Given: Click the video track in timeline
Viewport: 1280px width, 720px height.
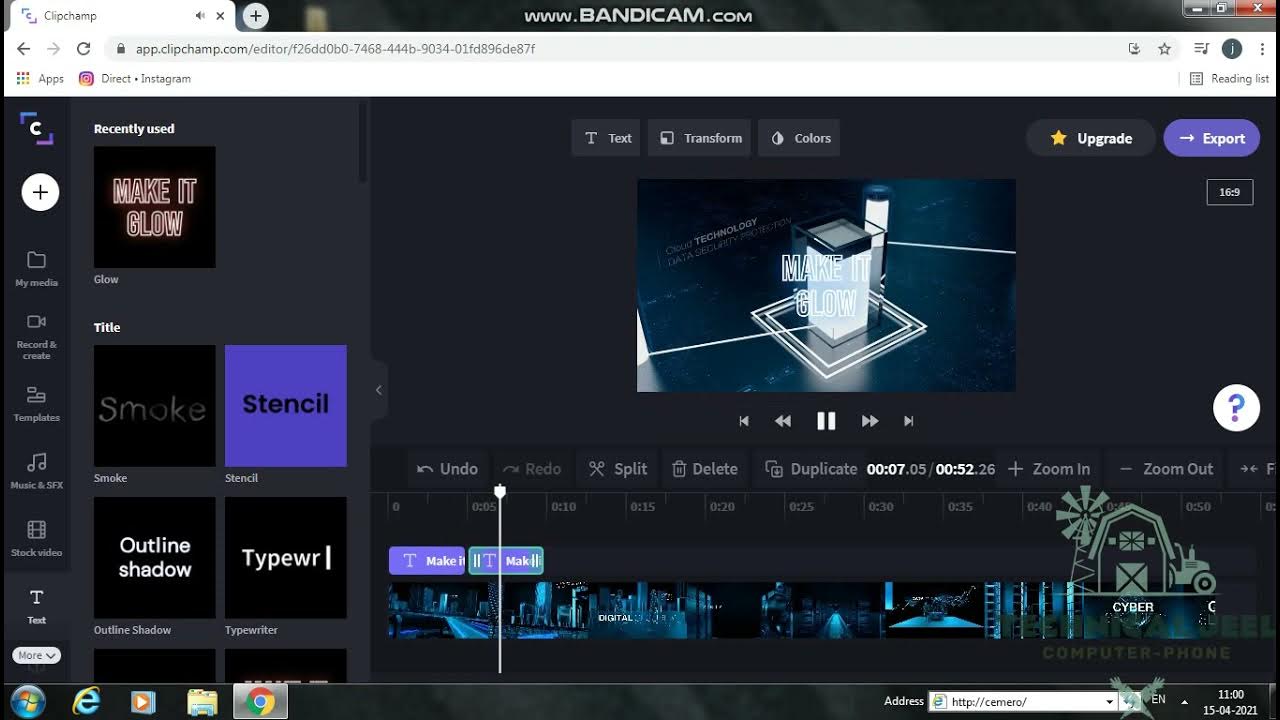Looking at the screenshot, I should (800, 610).
